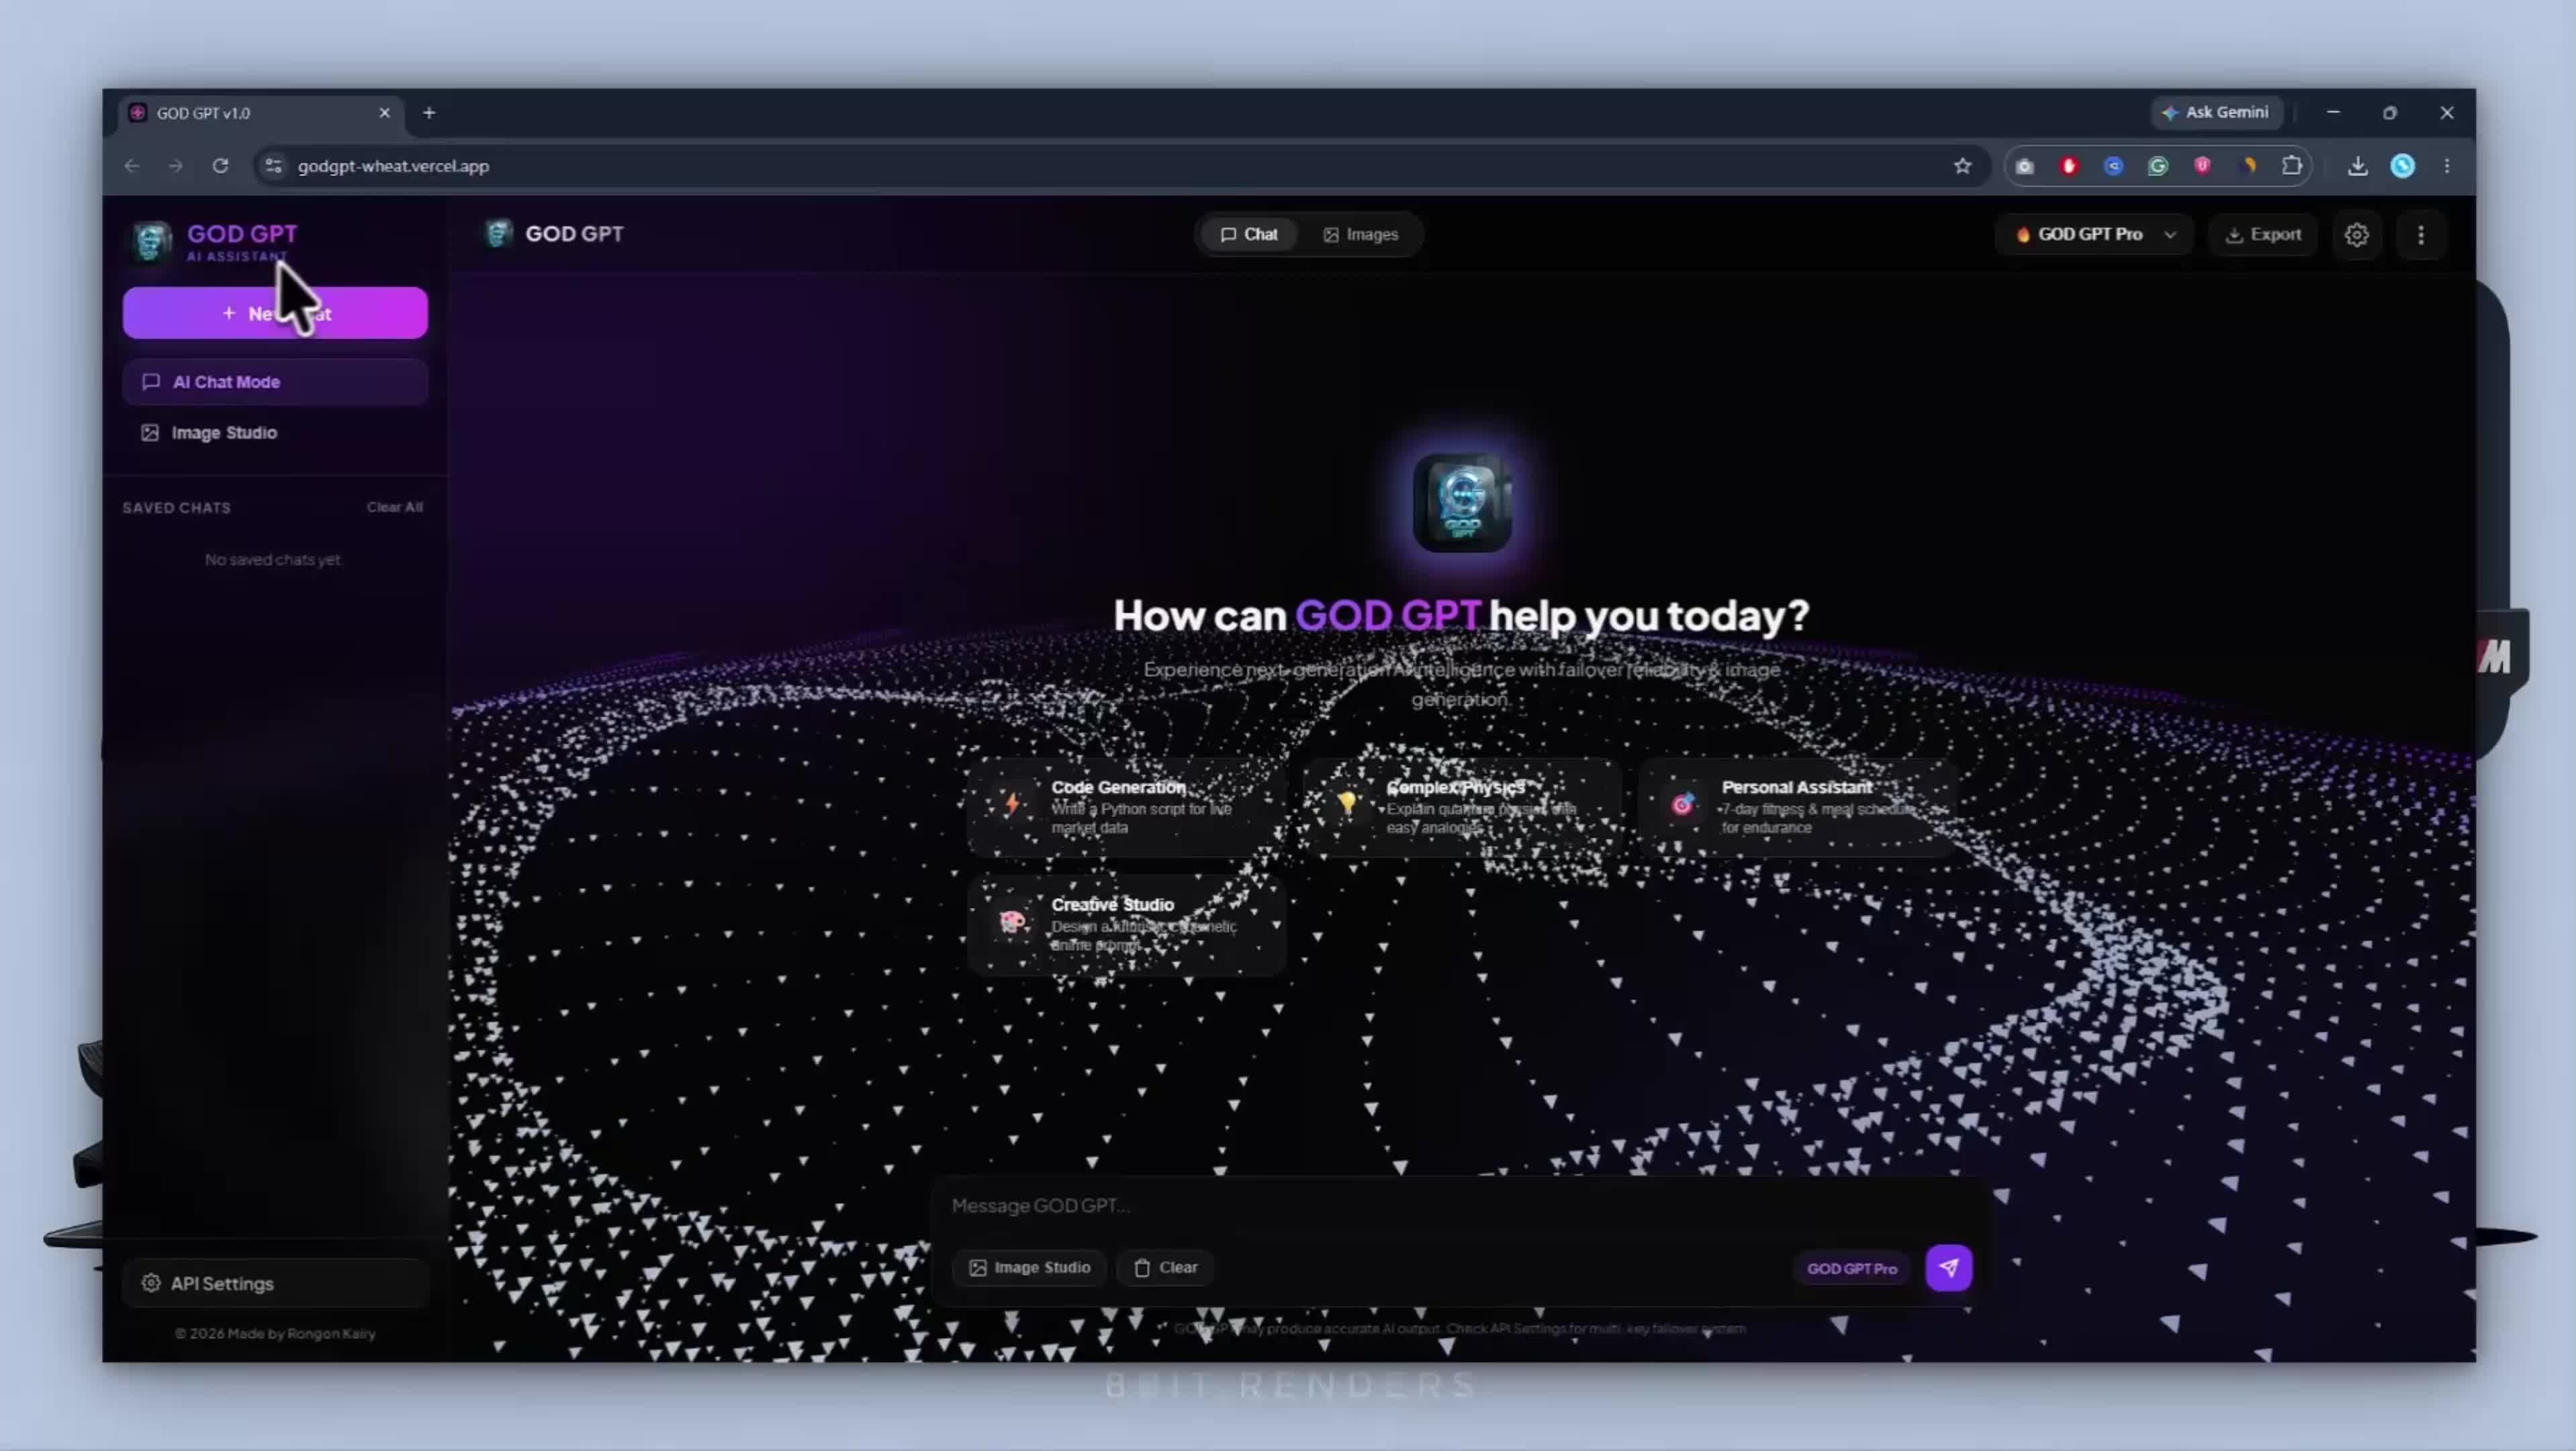This screenshot has width=2576, height=1451.
Task: Click the blue round extension icon
Action: (2113, 166)
